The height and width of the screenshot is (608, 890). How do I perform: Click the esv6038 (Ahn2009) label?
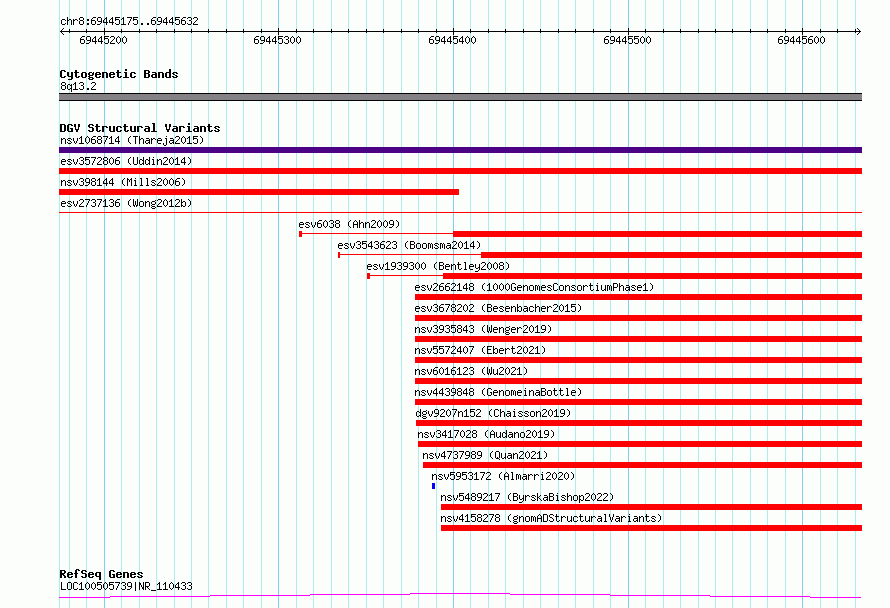coord(349,224)
